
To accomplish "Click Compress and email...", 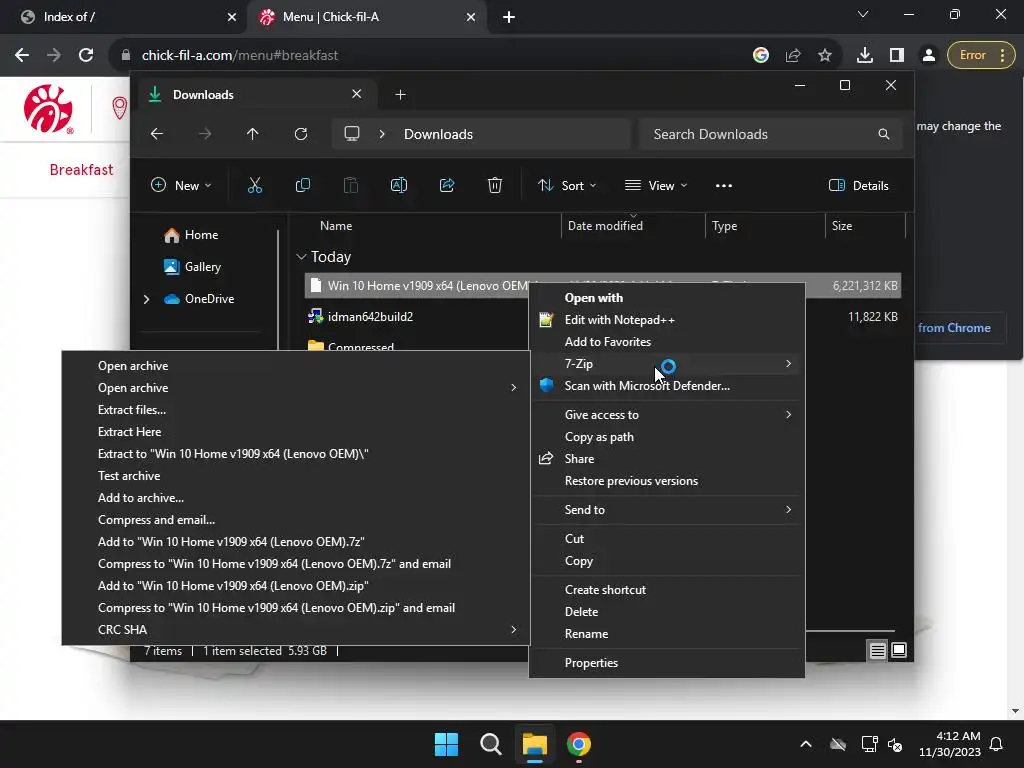I will tap(156, 520).
